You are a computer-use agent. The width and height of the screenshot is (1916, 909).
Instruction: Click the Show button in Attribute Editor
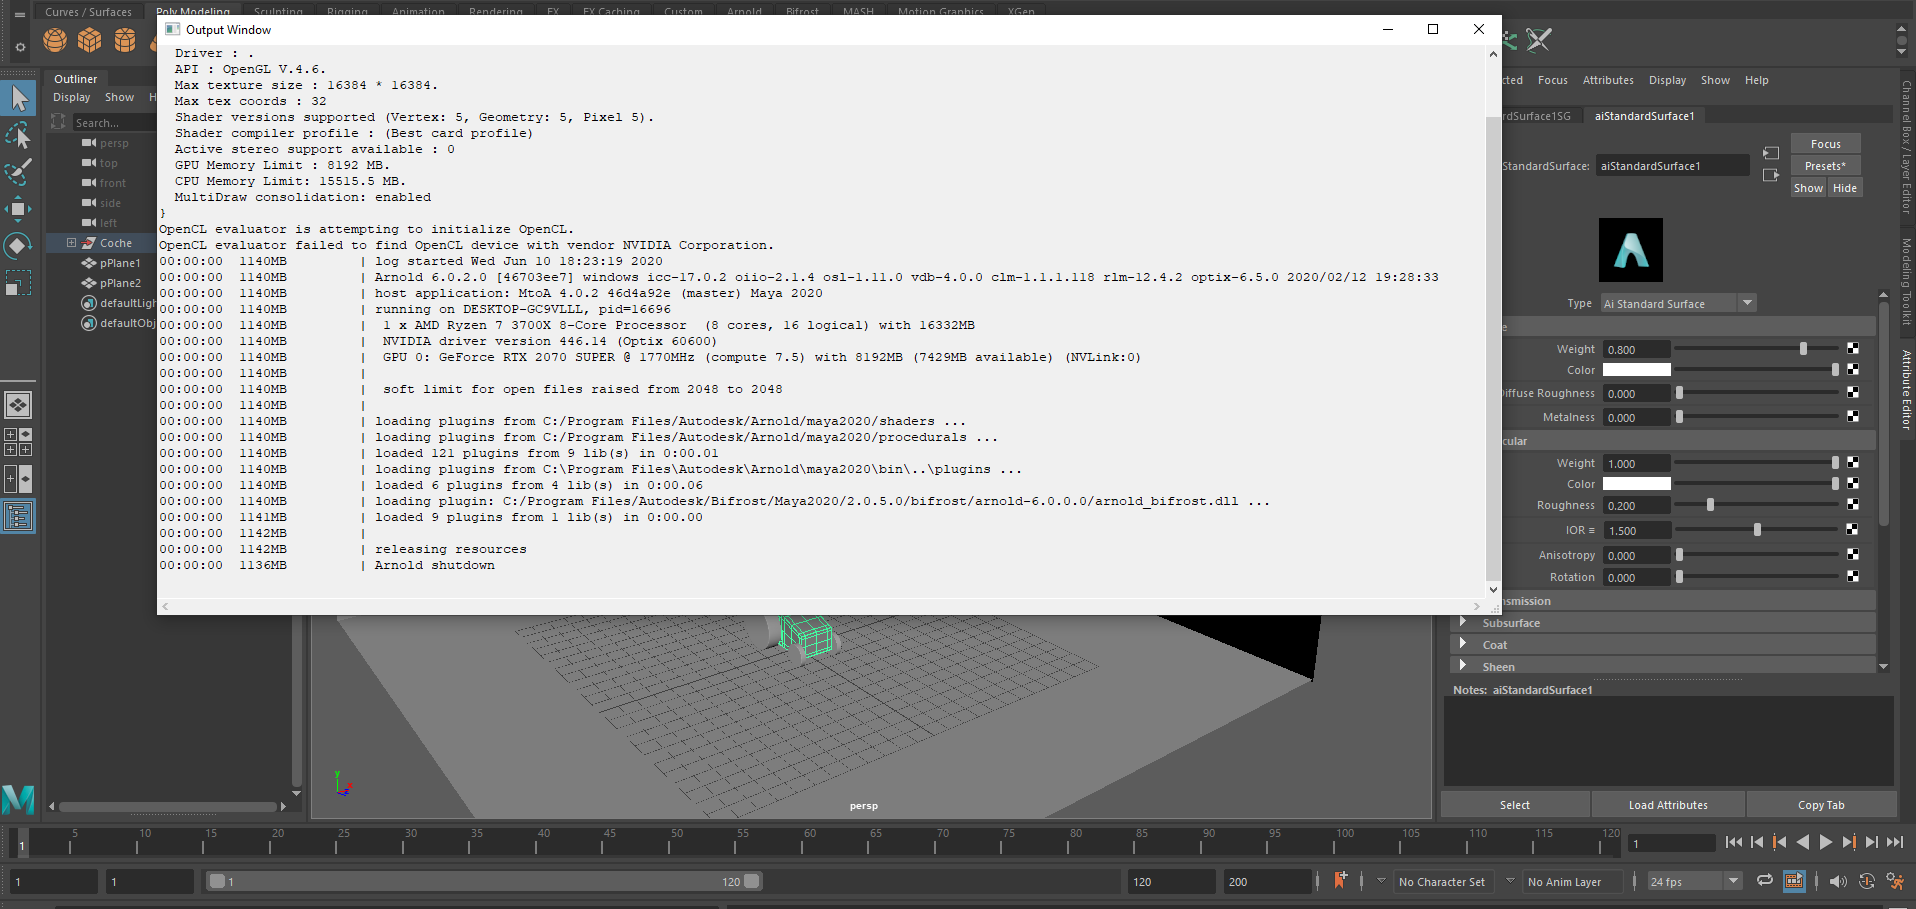[x=1808, y=188]
